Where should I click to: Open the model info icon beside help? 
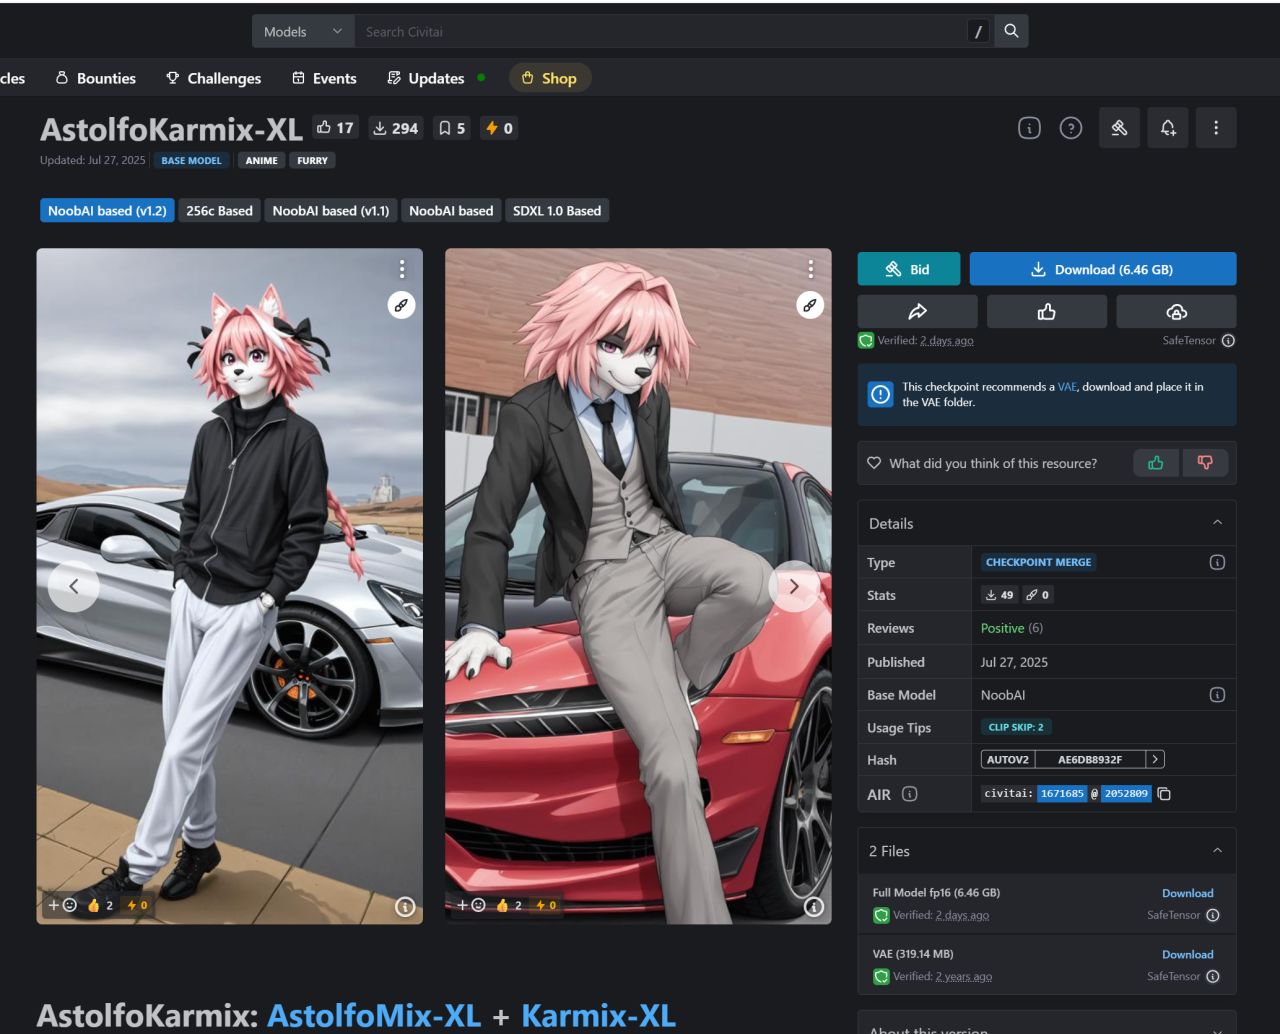click(1029, 128)
